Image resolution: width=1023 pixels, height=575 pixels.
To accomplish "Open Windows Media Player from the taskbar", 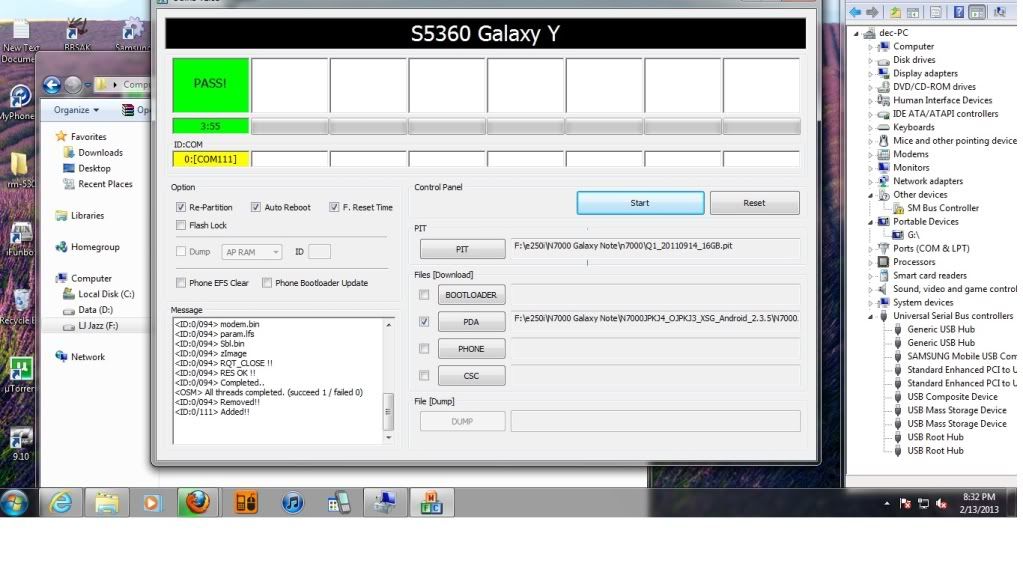I will 152,503.
